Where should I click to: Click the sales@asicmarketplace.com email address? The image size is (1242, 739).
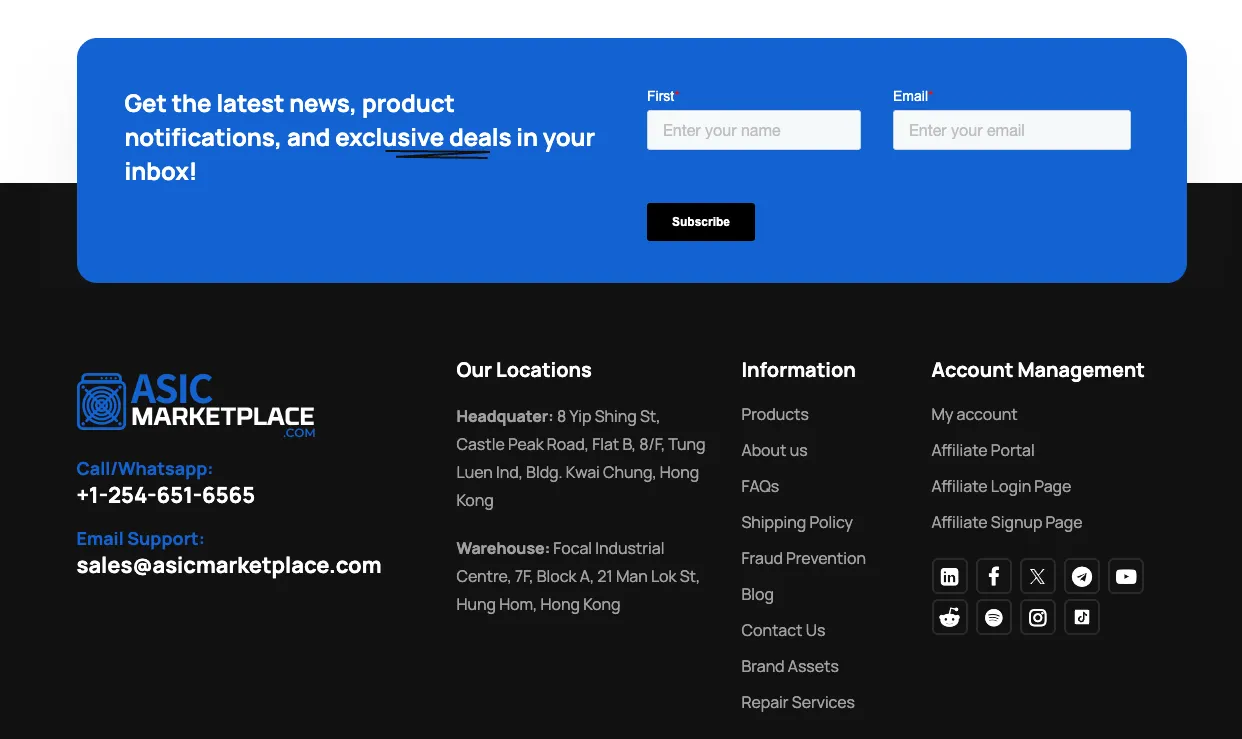229,565
